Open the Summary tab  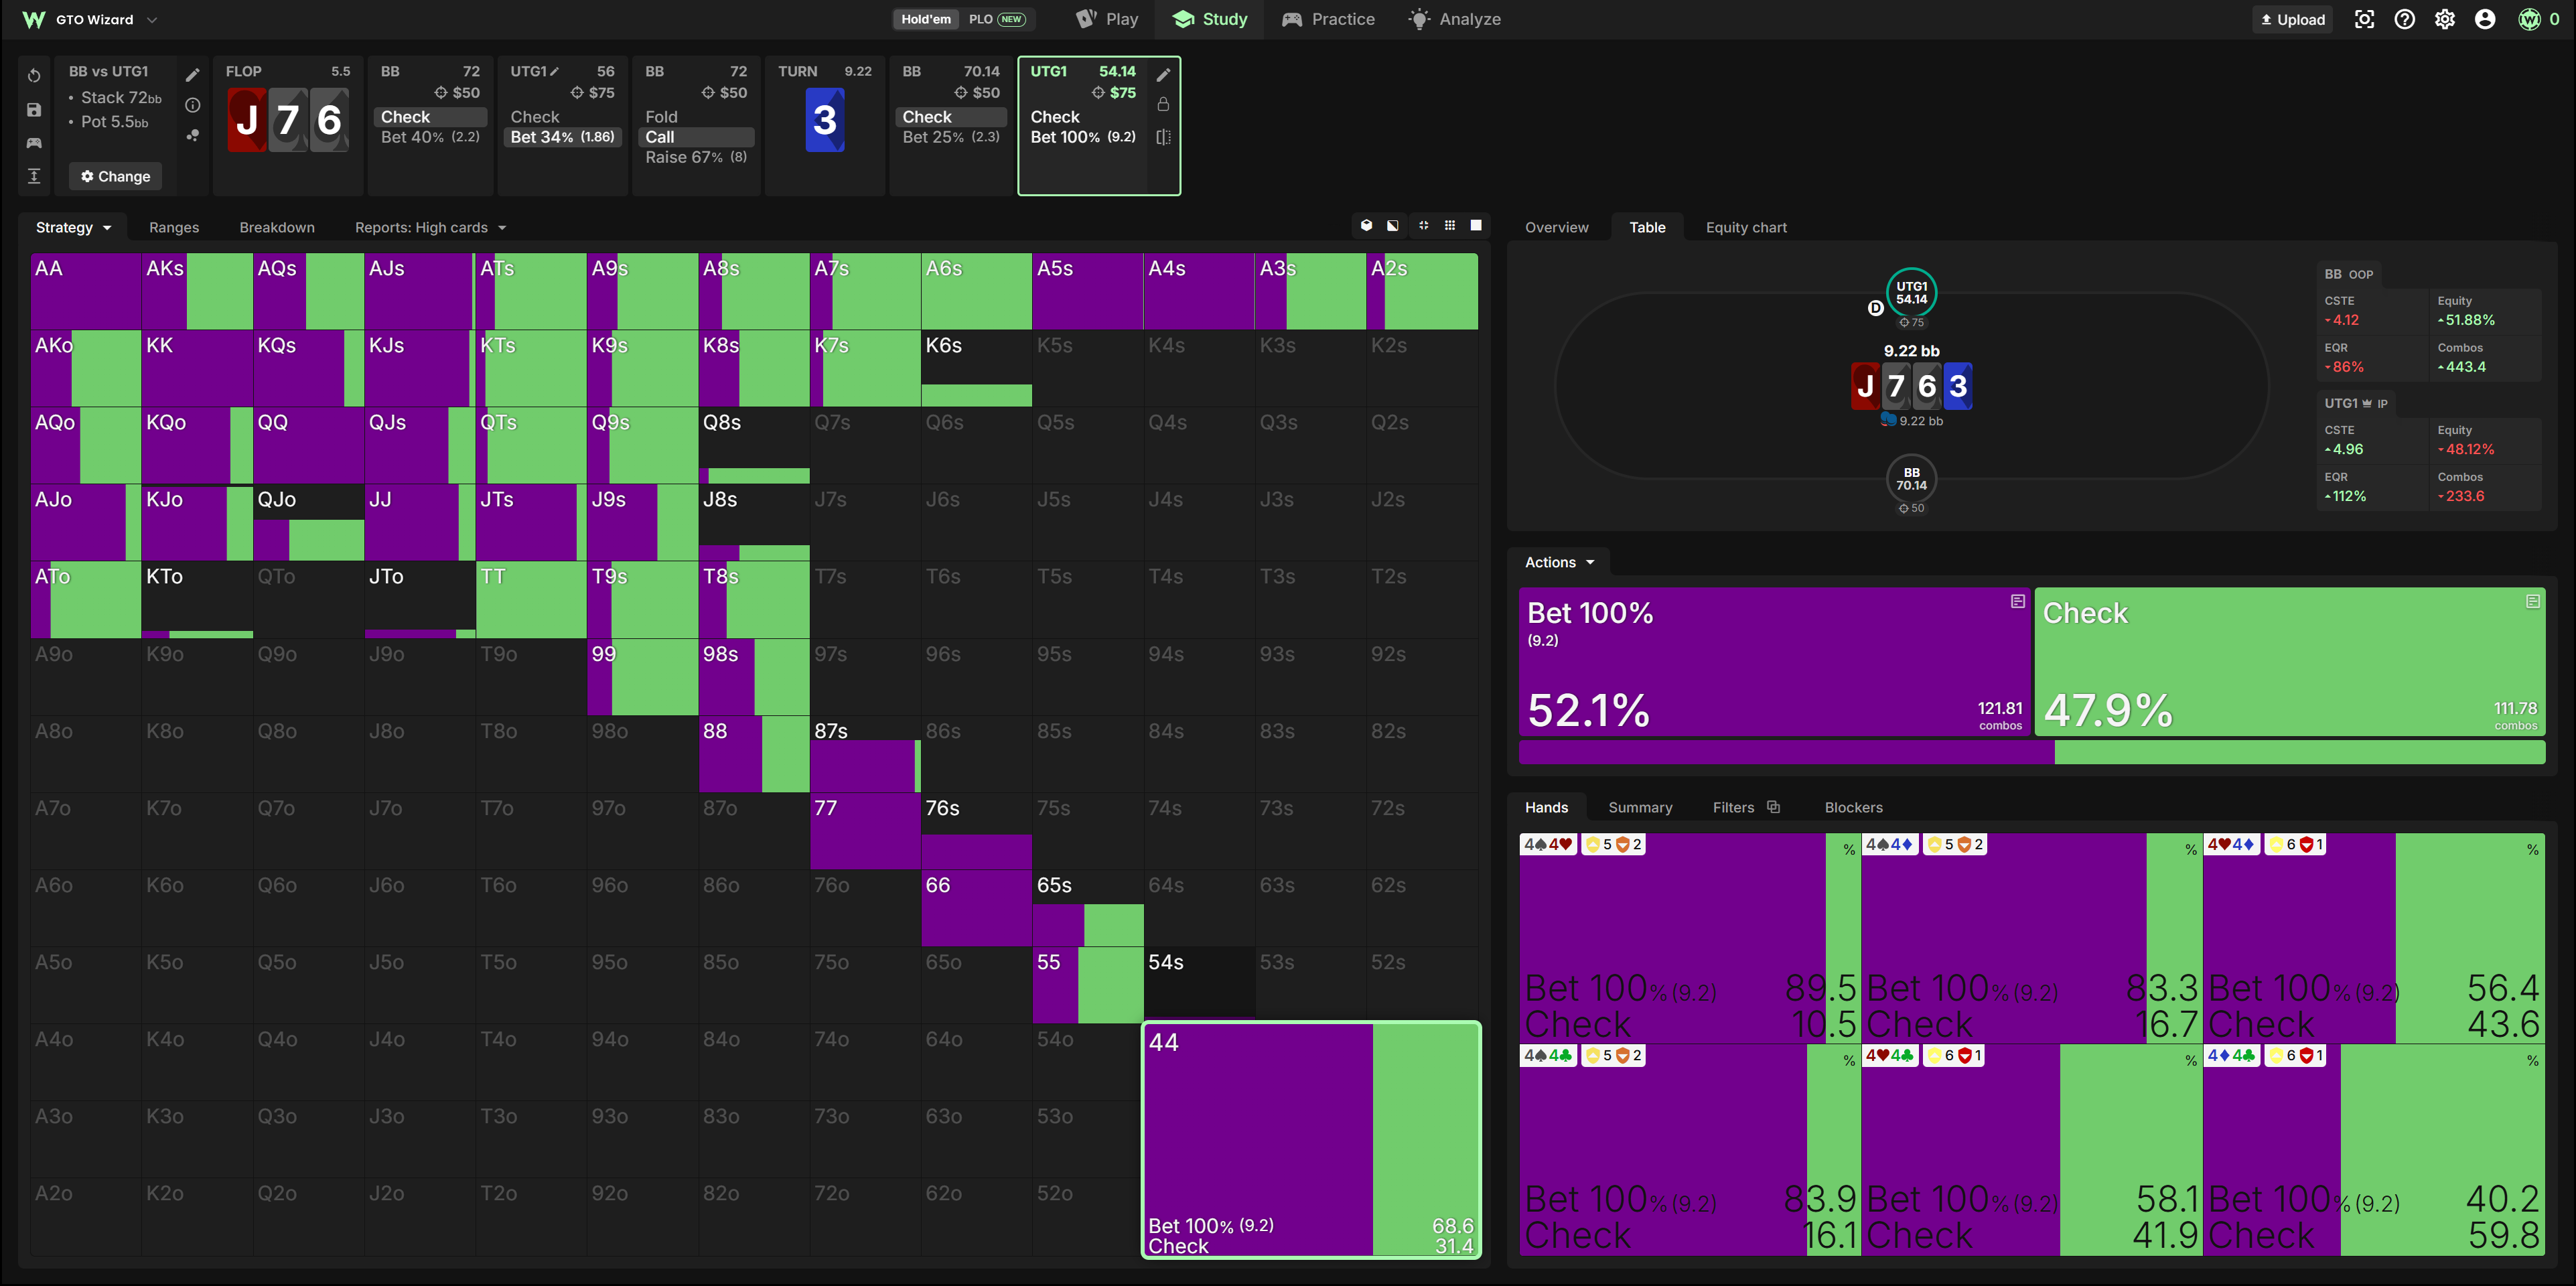pyautogui.click(x=1640, y=807)
